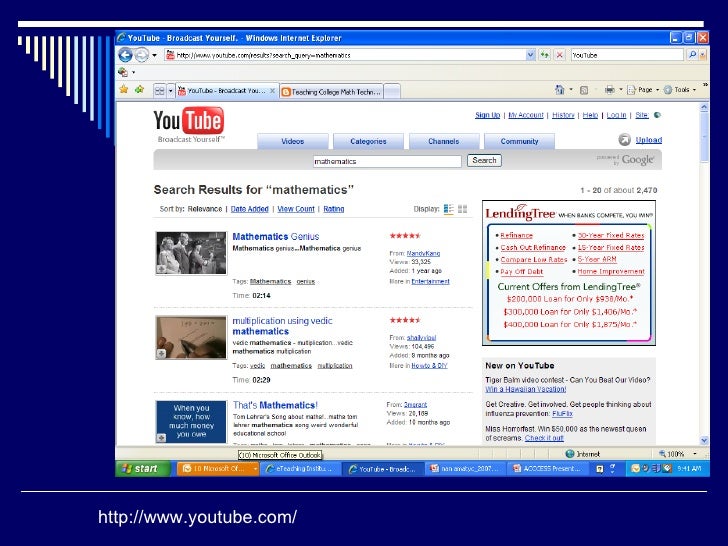Click the zoom level magnifier icon
The width and height of the screenshot is (728, 546).
tap(662, 454)
